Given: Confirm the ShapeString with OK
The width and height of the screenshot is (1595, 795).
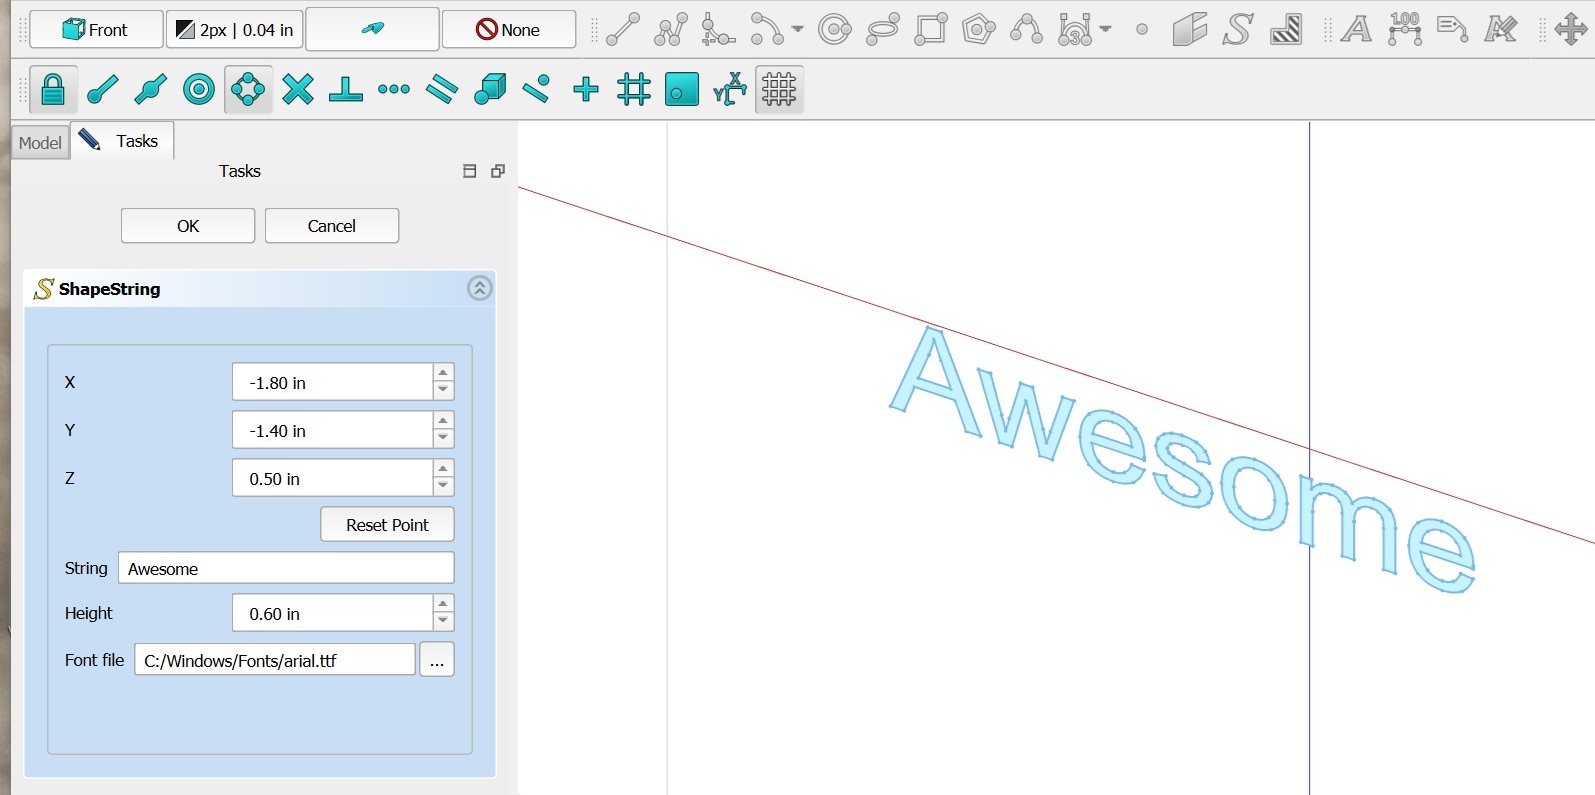Looking at the screenshot, I should (188, 226).
